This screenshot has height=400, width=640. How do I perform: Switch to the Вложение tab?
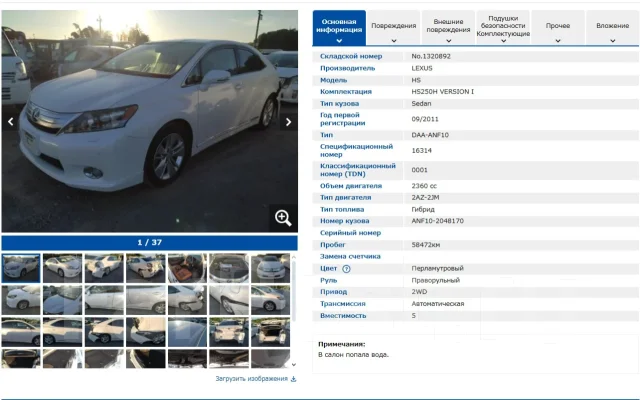[x=613, y=28]
